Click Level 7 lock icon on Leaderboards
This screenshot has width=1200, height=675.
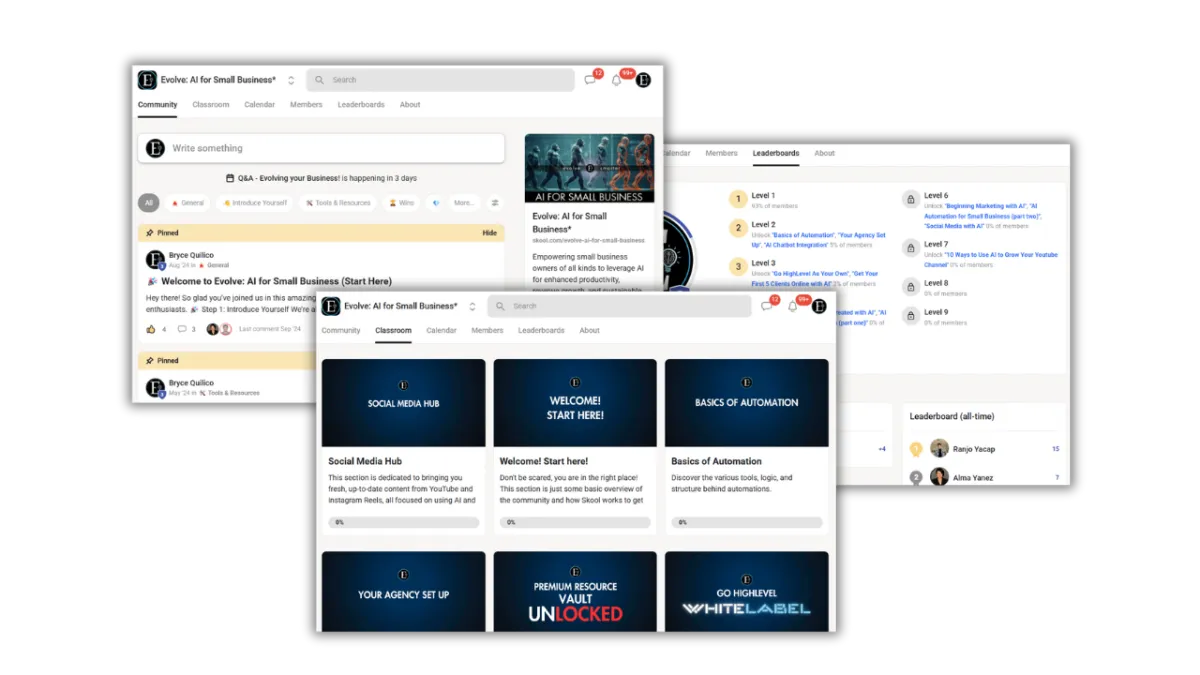pyautogui.click(x=911, y=248)
